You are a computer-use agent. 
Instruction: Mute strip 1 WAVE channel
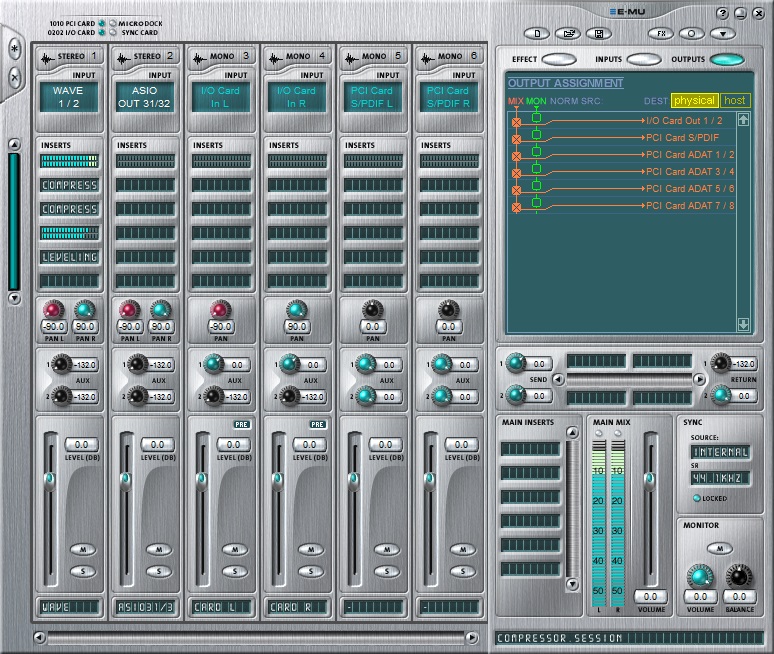point(82,549)
